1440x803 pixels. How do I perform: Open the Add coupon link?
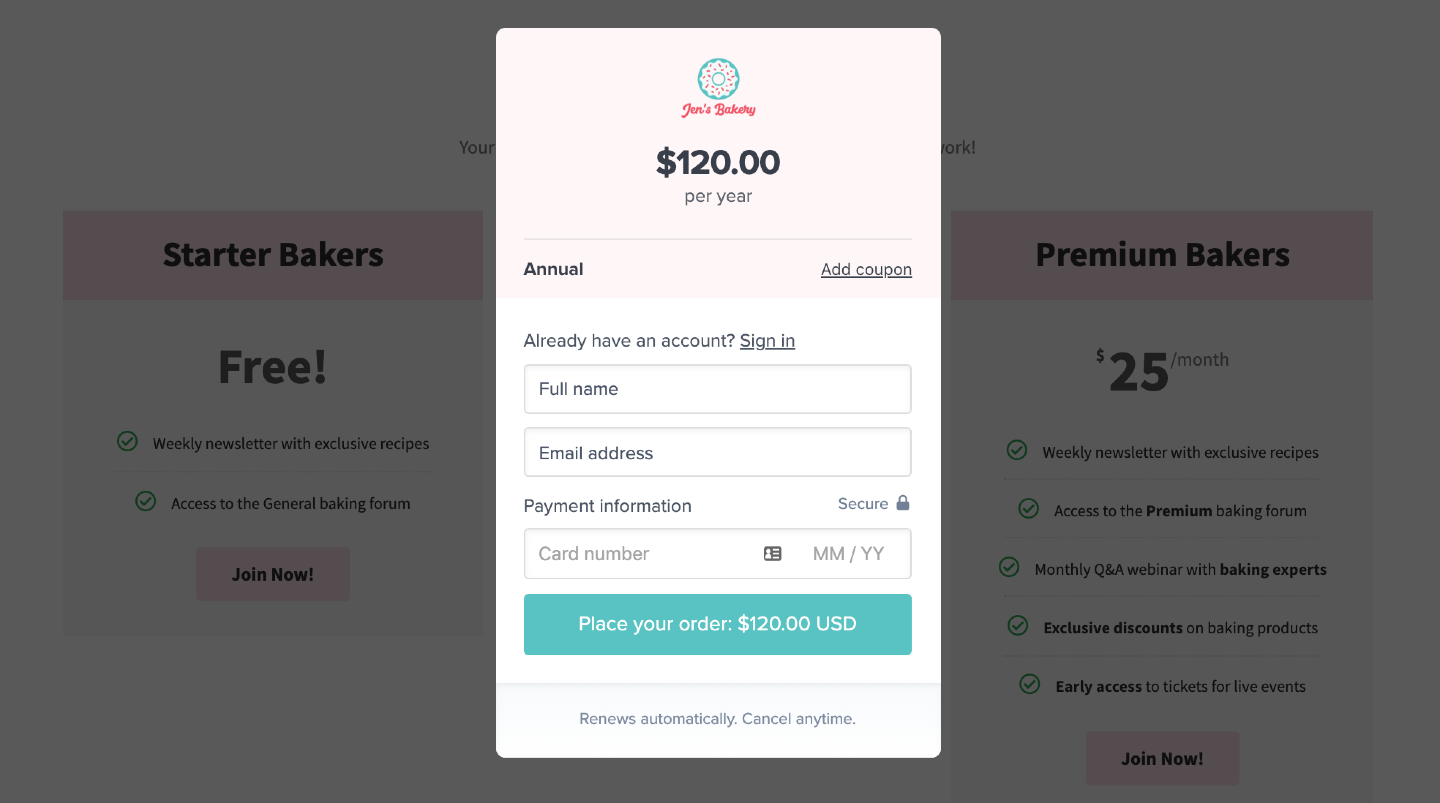click(x=866, y=269)
